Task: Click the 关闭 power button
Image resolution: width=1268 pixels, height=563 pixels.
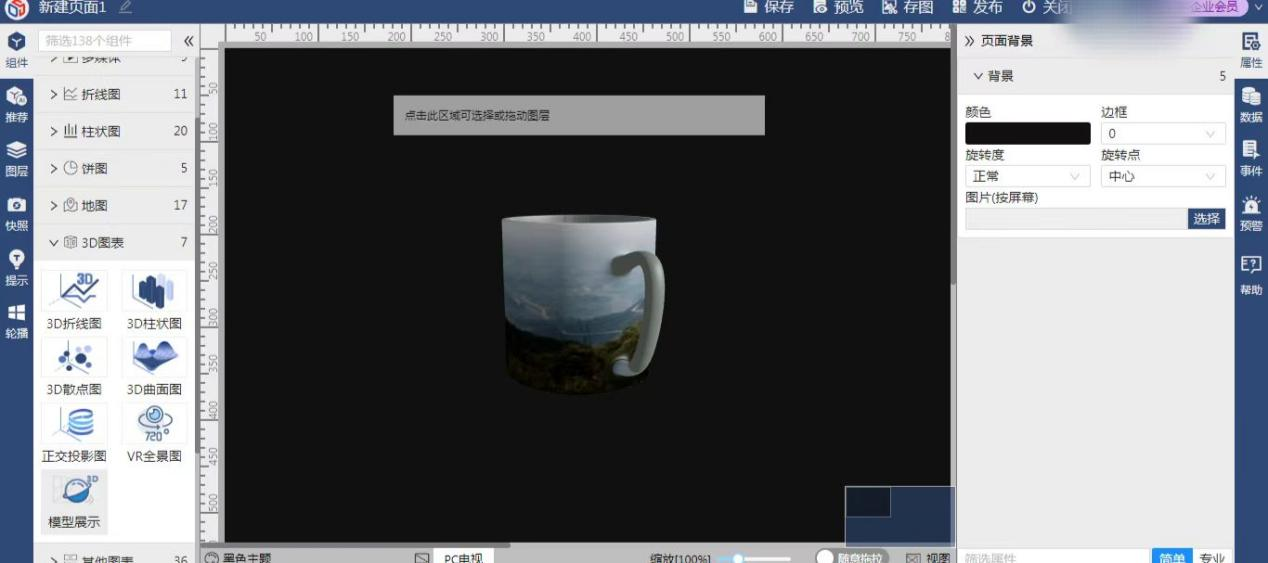Action: pyautogui.click(x=1047, y=6)
